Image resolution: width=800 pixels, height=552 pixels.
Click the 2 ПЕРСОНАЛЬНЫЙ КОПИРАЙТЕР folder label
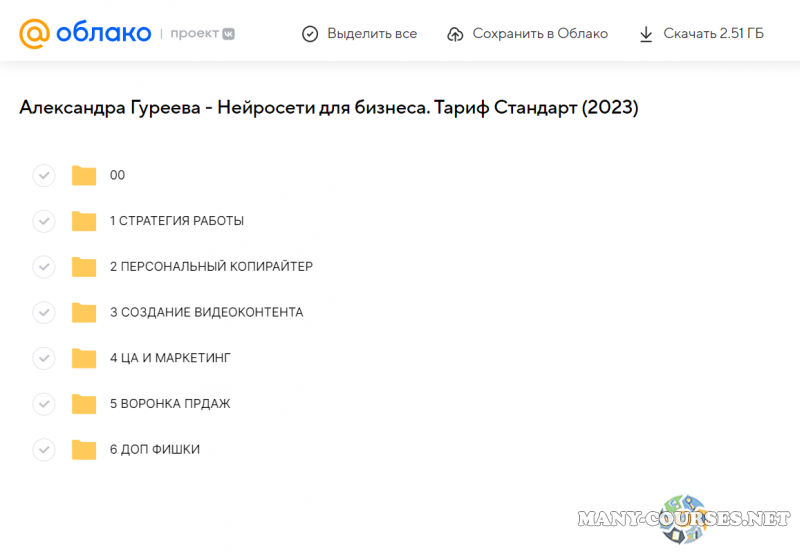[x=211, y=267]
